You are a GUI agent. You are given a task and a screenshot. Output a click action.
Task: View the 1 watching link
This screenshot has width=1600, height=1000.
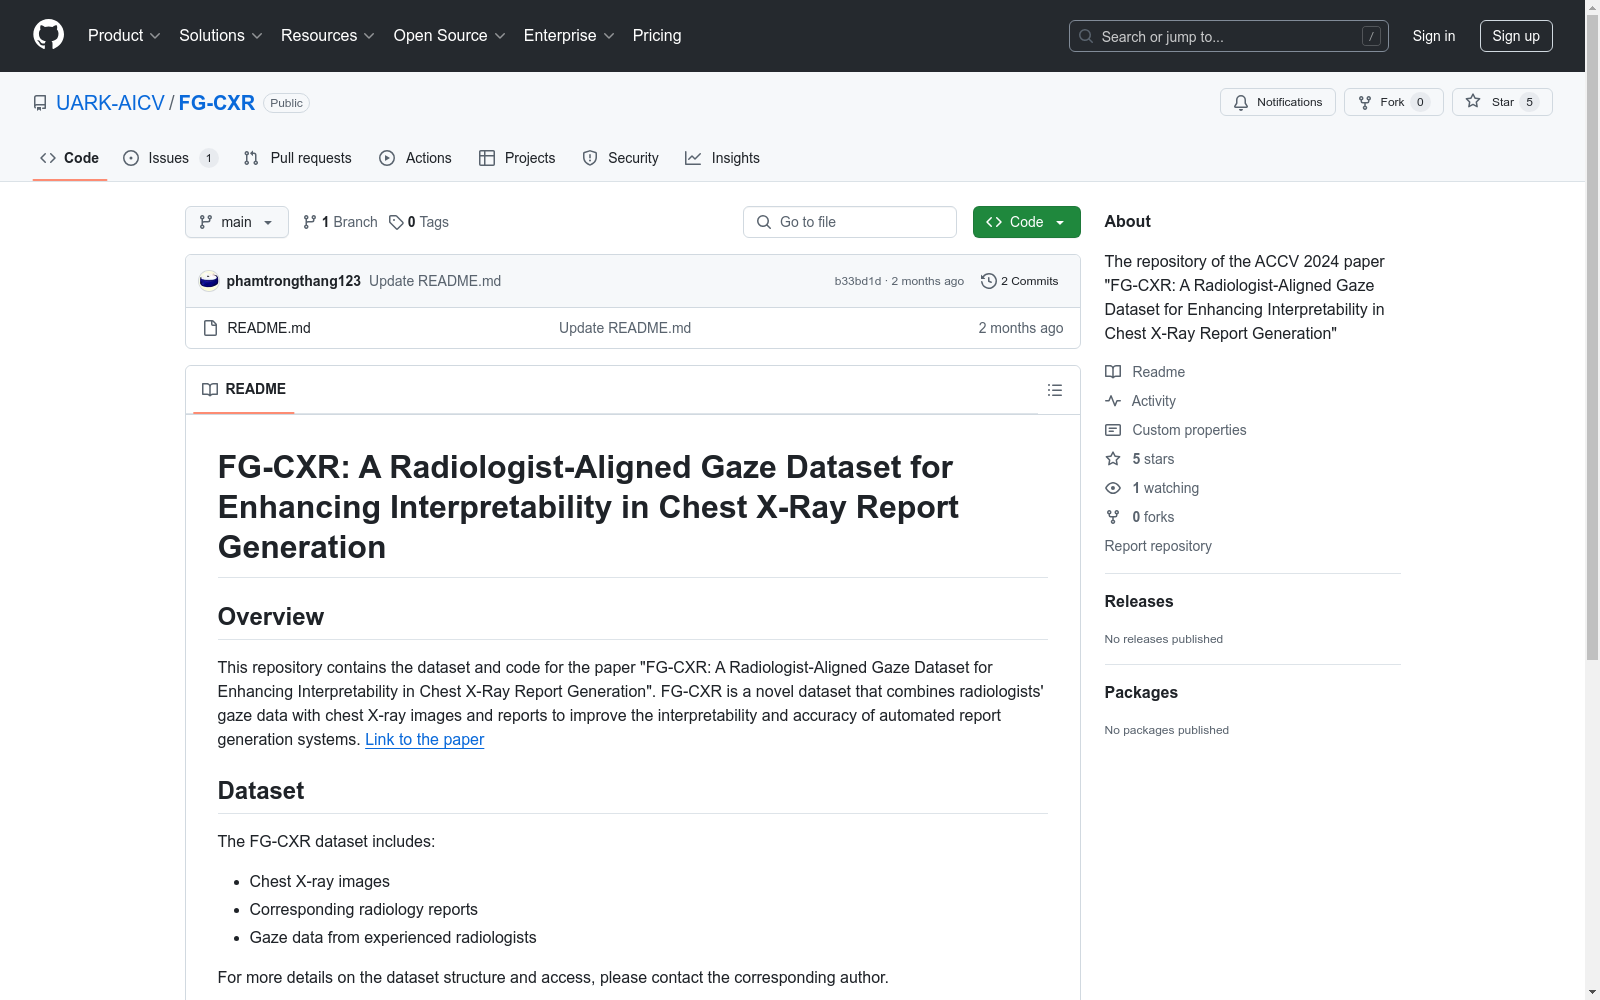click(x=1165, y=488)
